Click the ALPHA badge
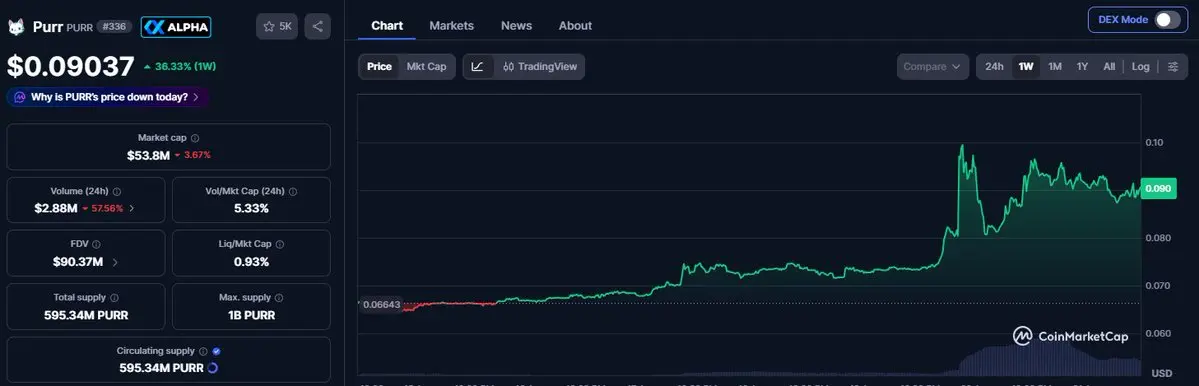1199x386 pixels. coord(176,27)
